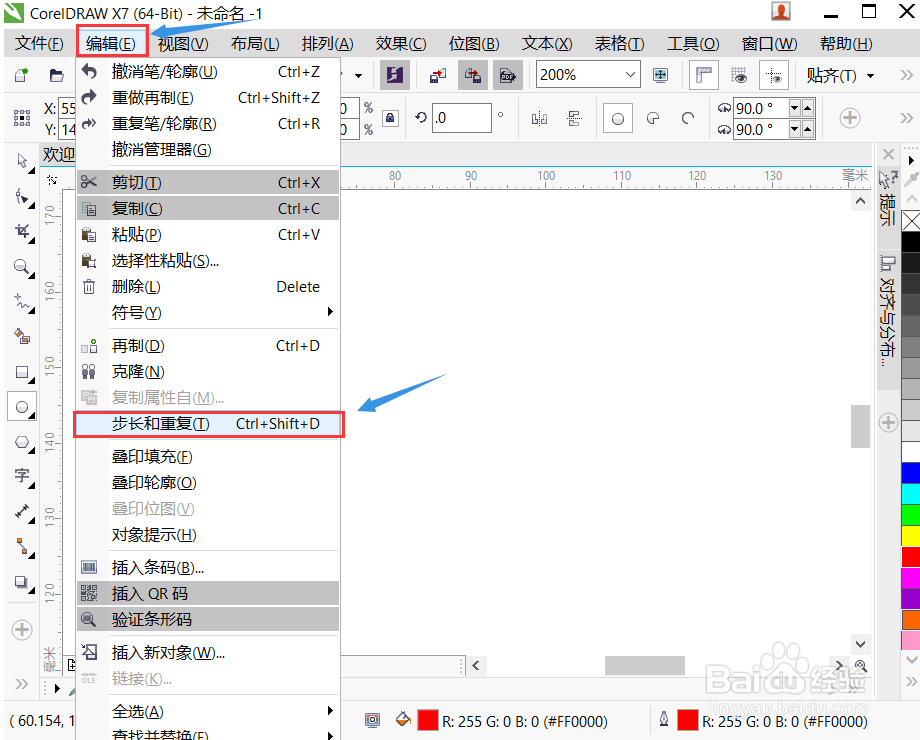
Task: Click the full-screen preview icon
Action: pos(660,75)
